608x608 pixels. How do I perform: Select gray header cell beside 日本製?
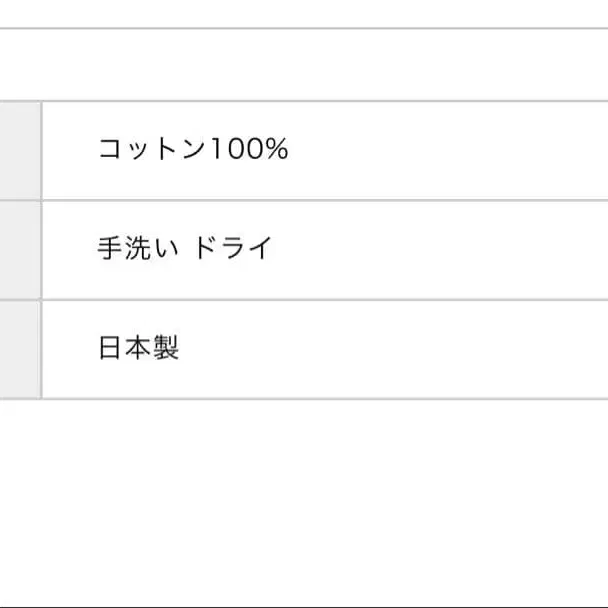[x=19, y=349]
